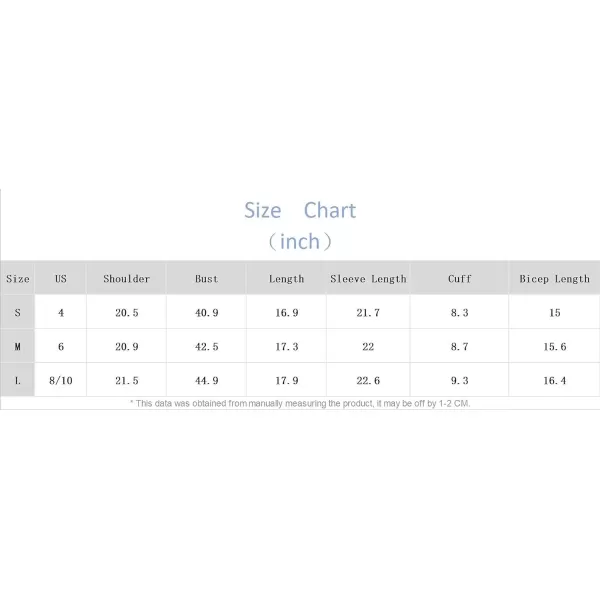Select the (inch) unit subtitle

[300, 242]
